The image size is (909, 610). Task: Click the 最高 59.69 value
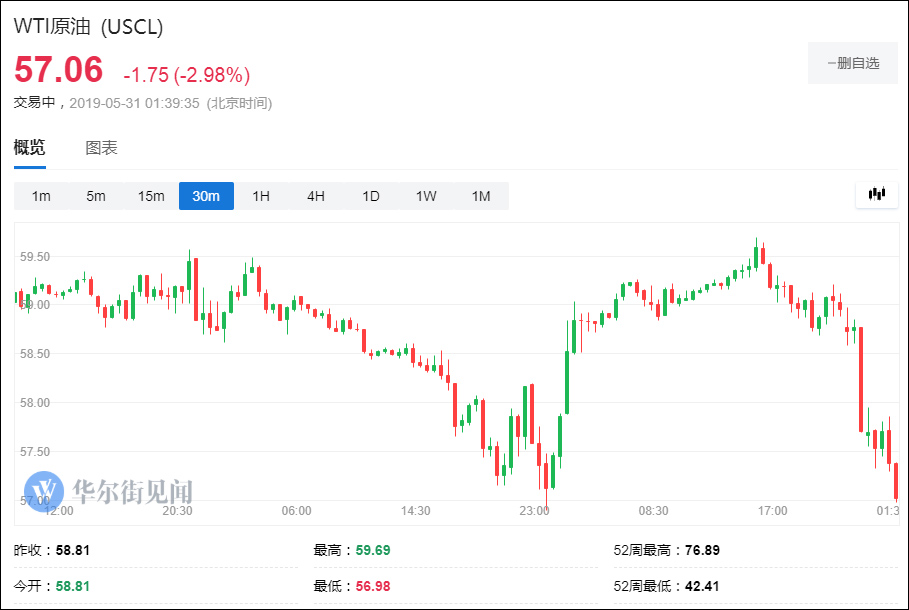pos(365,550)
